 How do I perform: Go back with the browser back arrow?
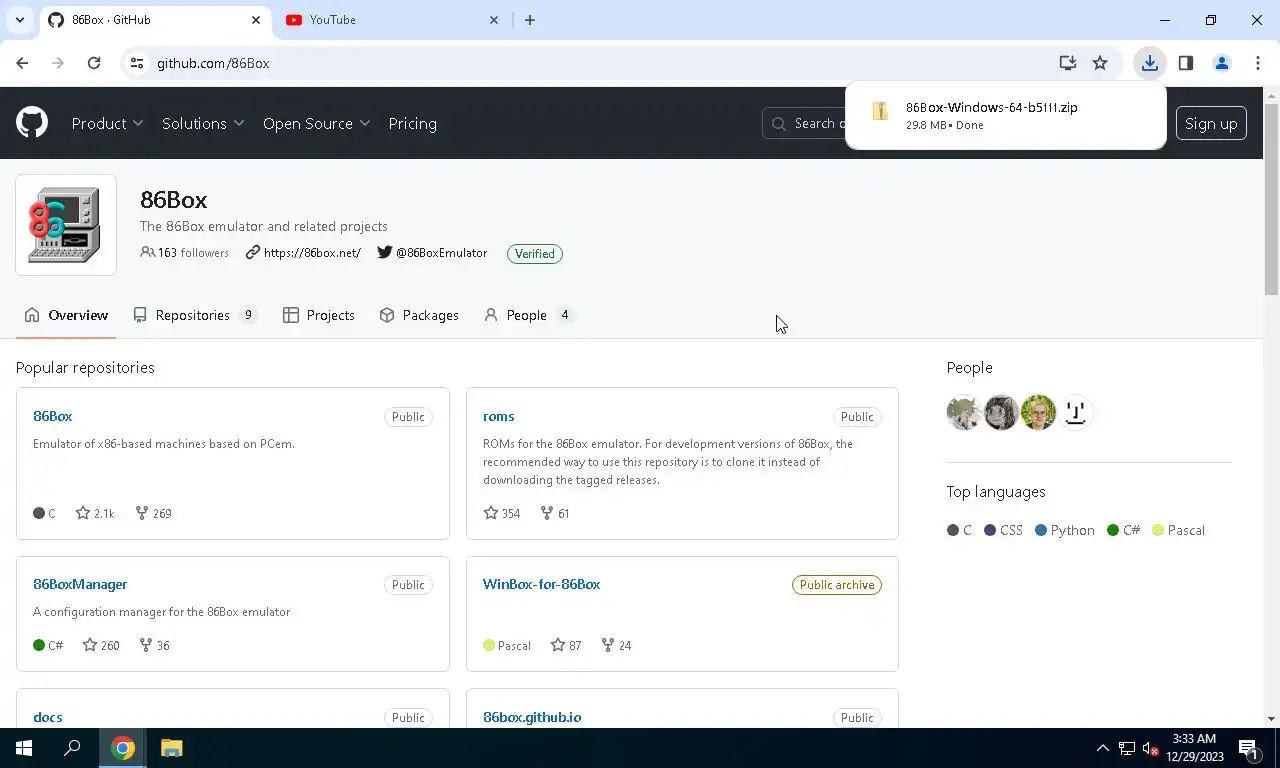click(x=22, y=63)
